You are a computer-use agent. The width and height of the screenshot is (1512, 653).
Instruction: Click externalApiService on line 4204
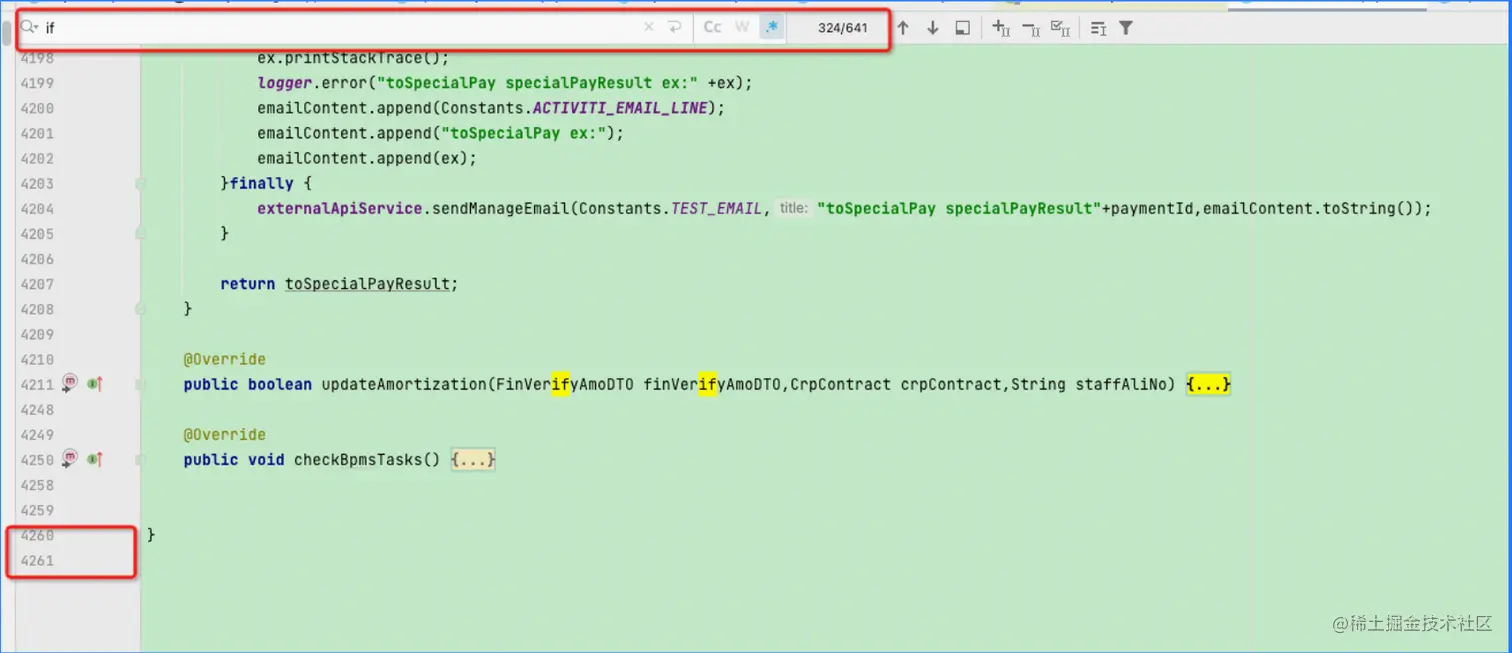339,209
